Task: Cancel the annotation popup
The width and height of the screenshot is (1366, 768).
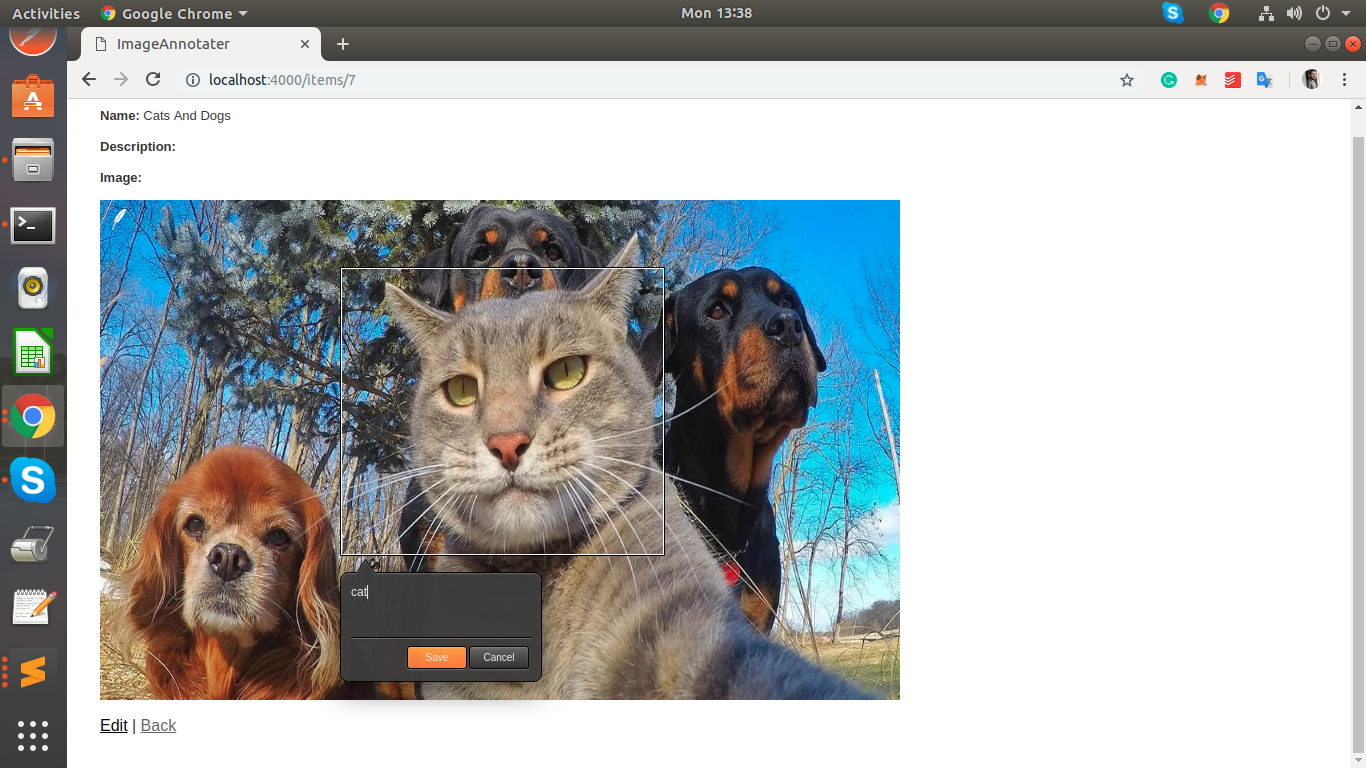Action: click(498, 657)
